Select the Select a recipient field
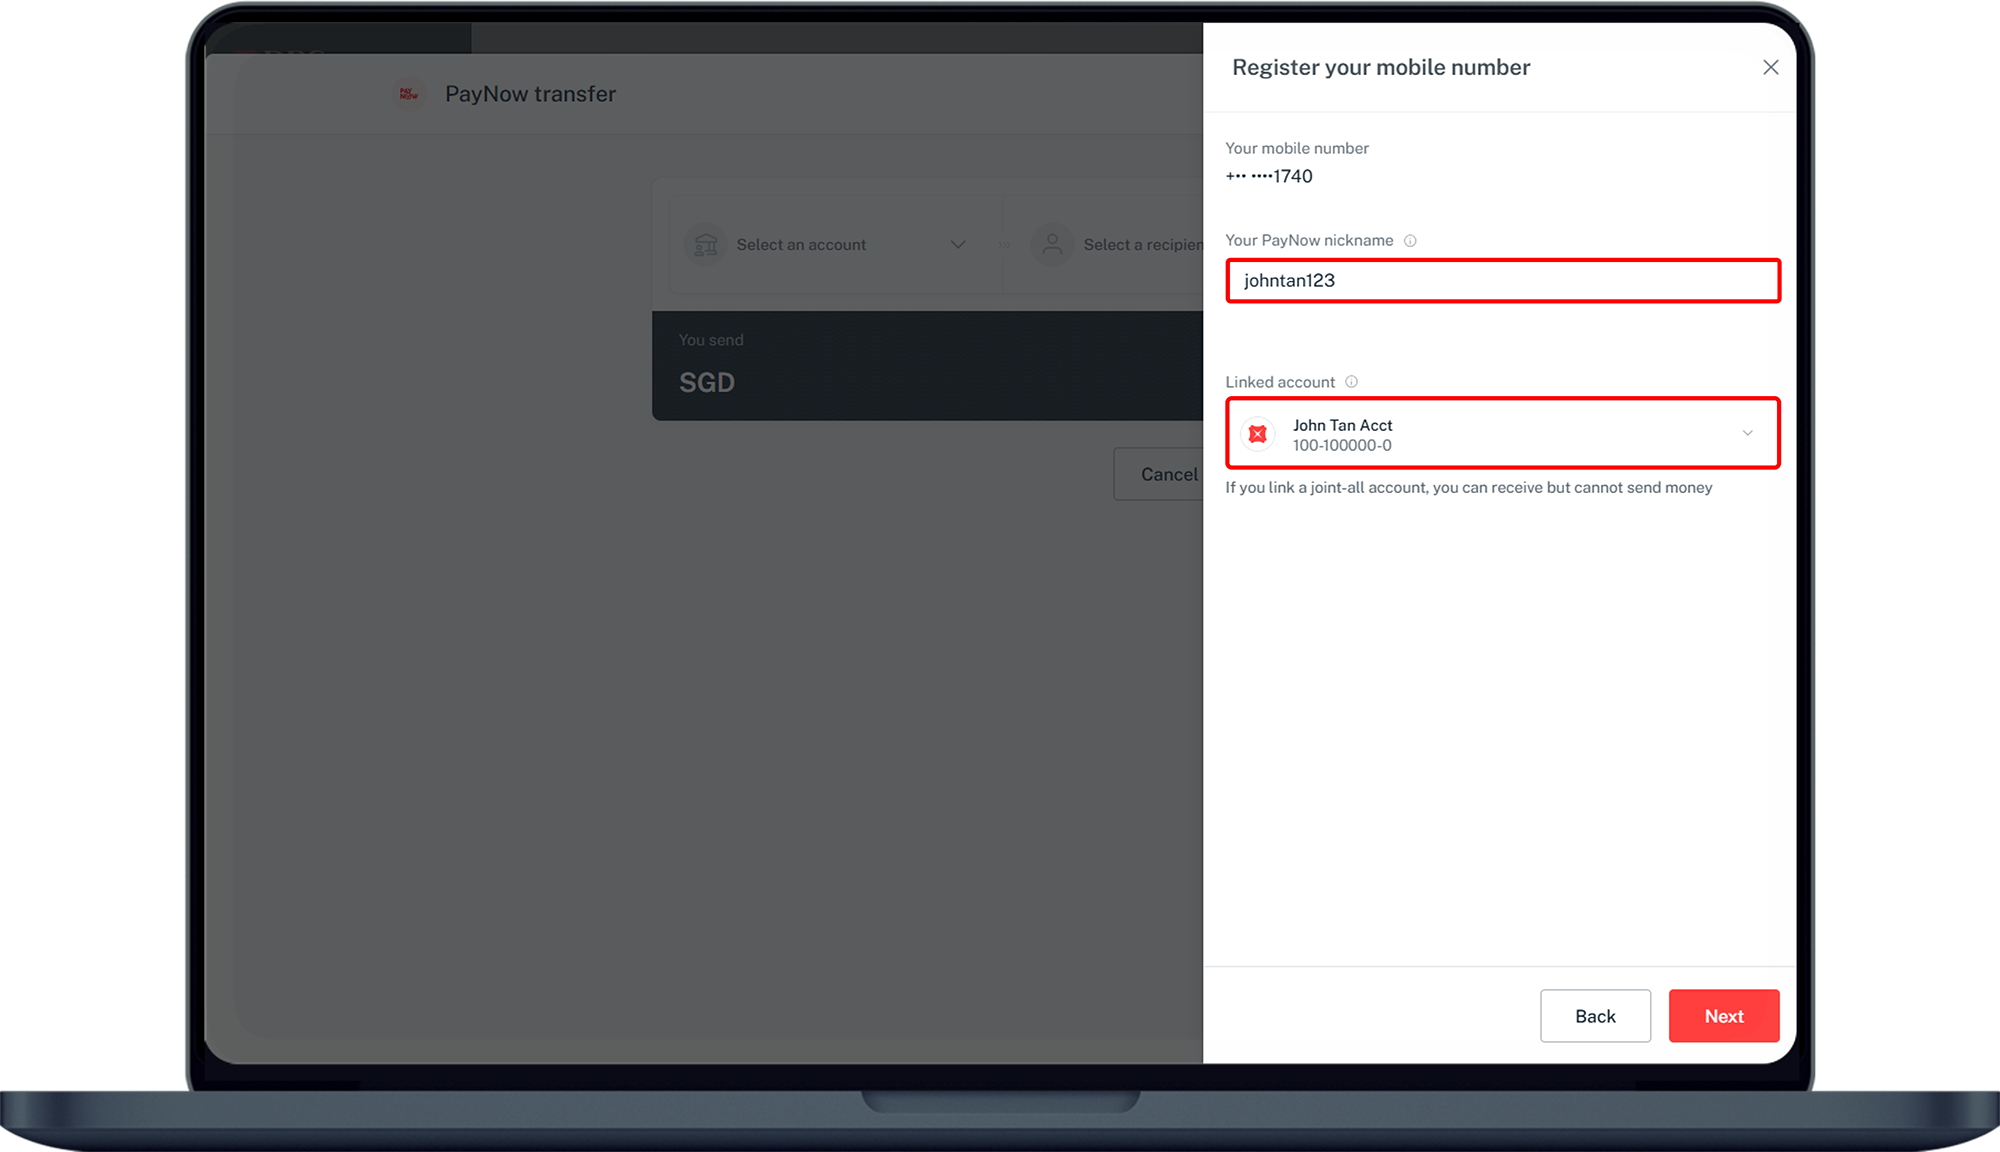Viewport: 2000px width, 1152px height. (1142, 245)
